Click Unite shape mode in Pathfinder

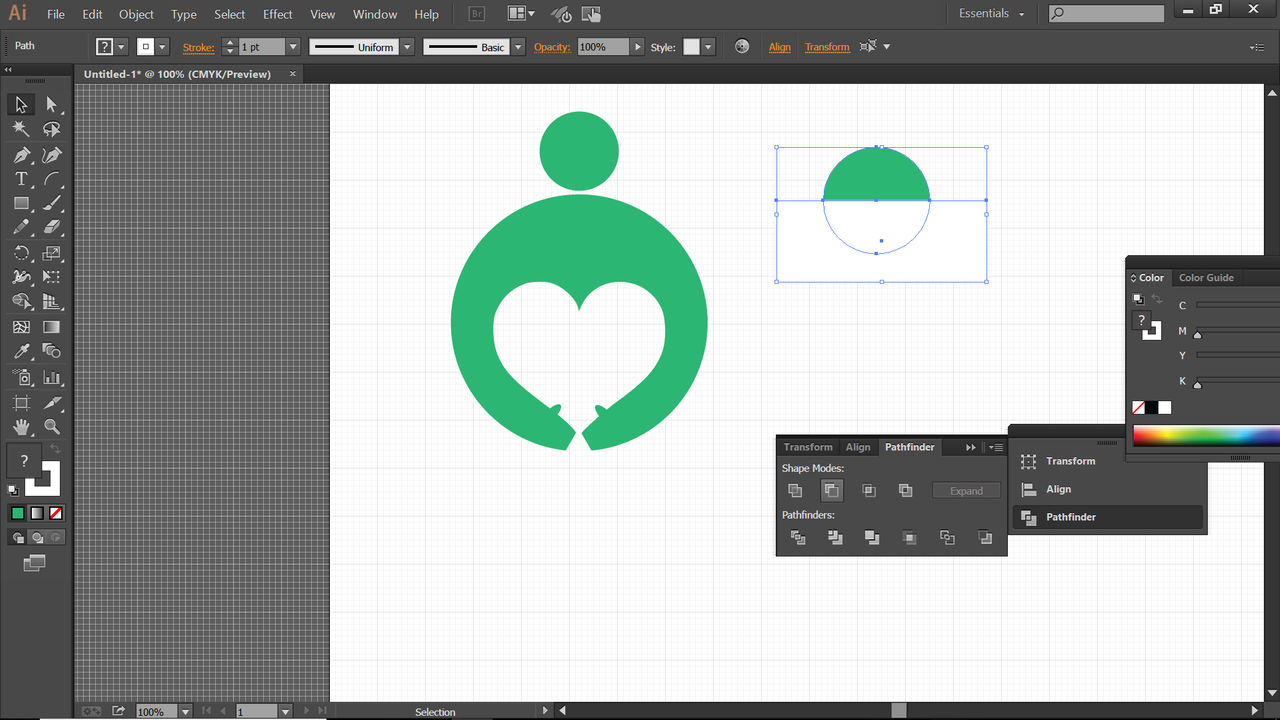pyautogui.click(x=795, y=490)
